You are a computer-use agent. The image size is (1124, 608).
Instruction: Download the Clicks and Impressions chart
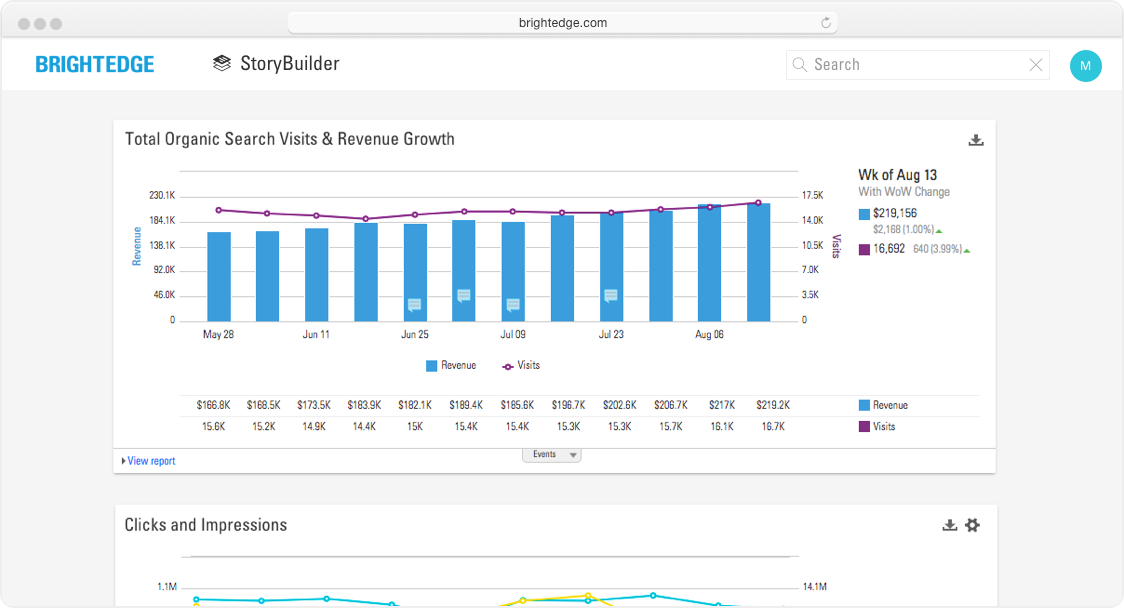pyautogui.click(x=950, y=525)
